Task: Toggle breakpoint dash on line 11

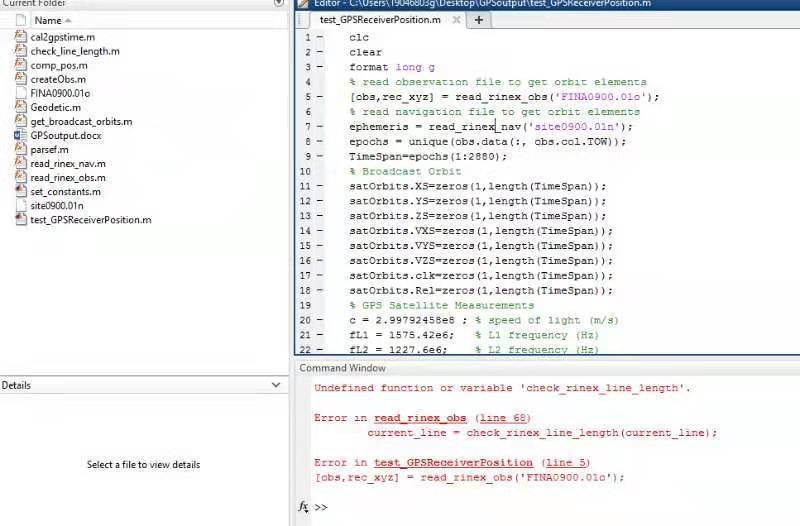Action: pos(320,186)
